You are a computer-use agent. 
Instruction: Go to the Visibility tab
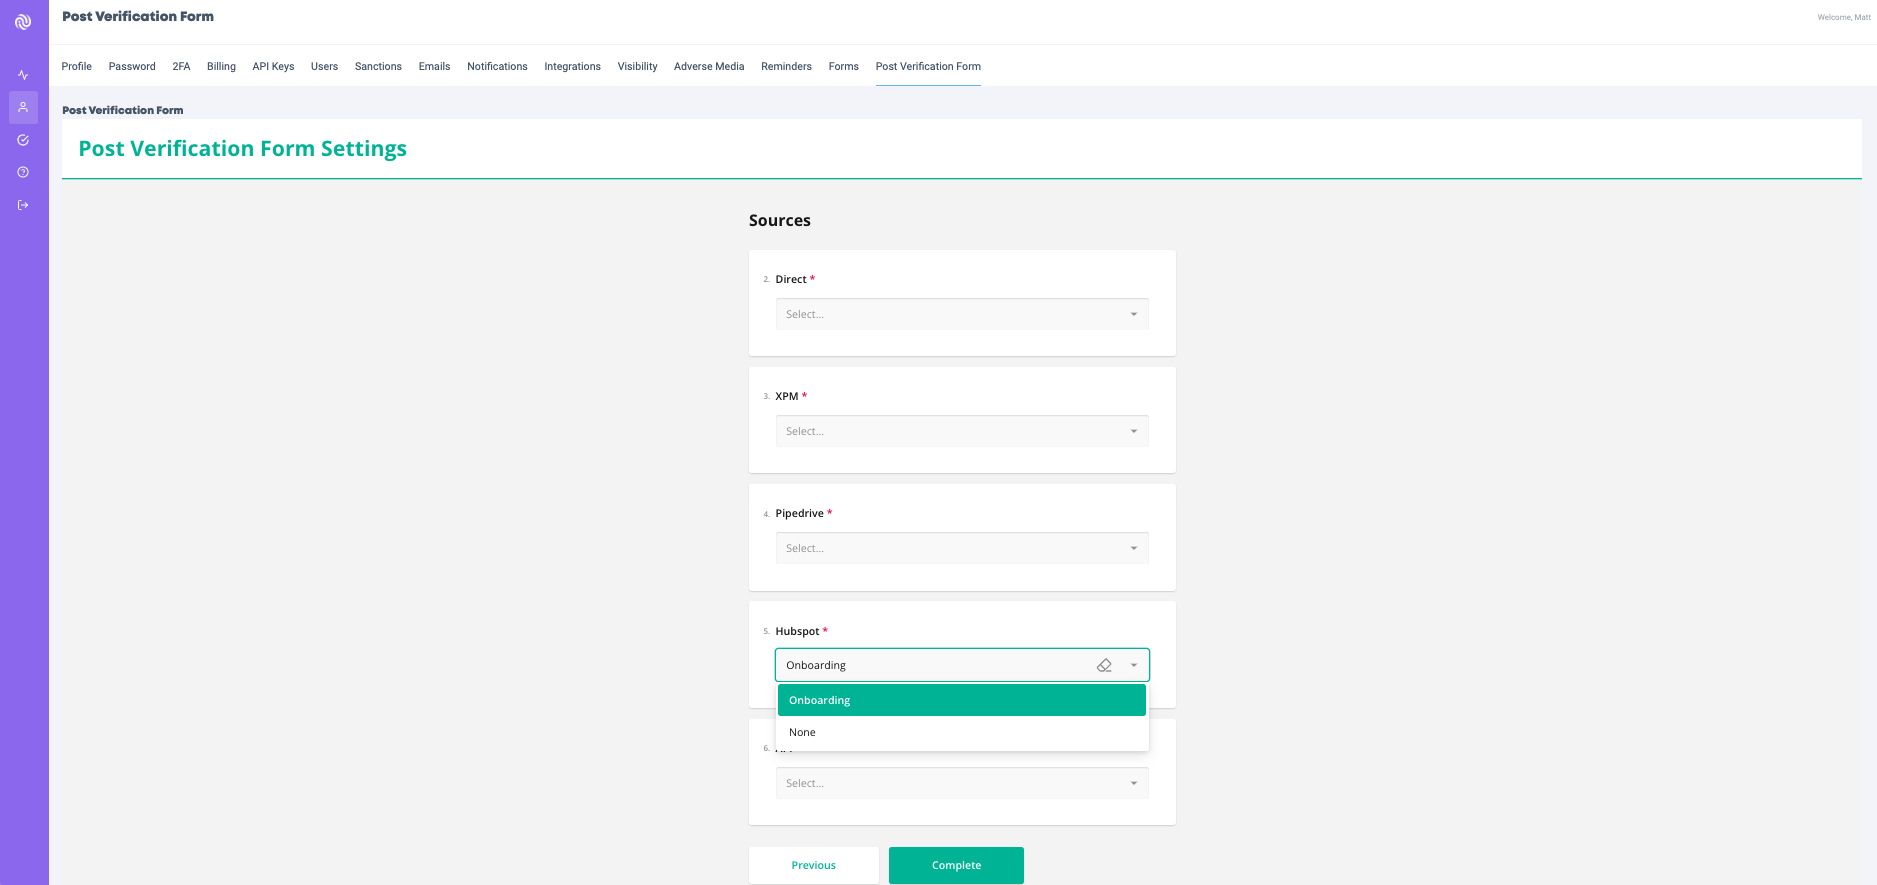click(x=637, y=66)
